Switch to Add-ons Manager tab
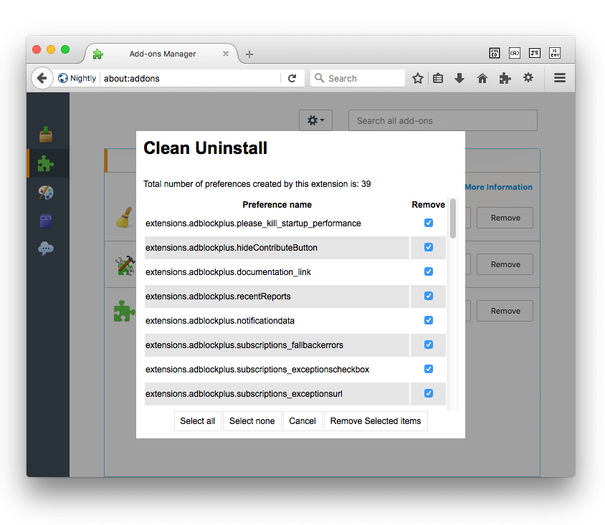The height and width of the screenshot is (525, 605). pos(162,54)
